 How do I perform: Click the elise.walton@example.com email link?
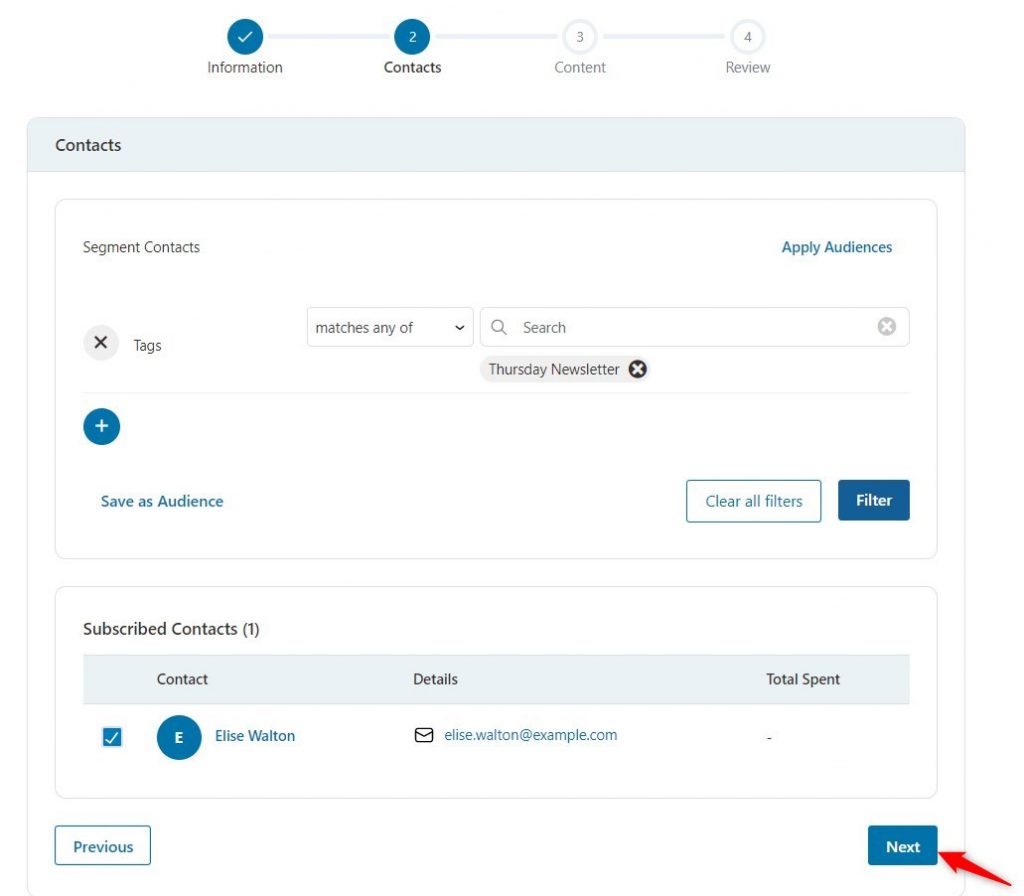click(530, 735)
